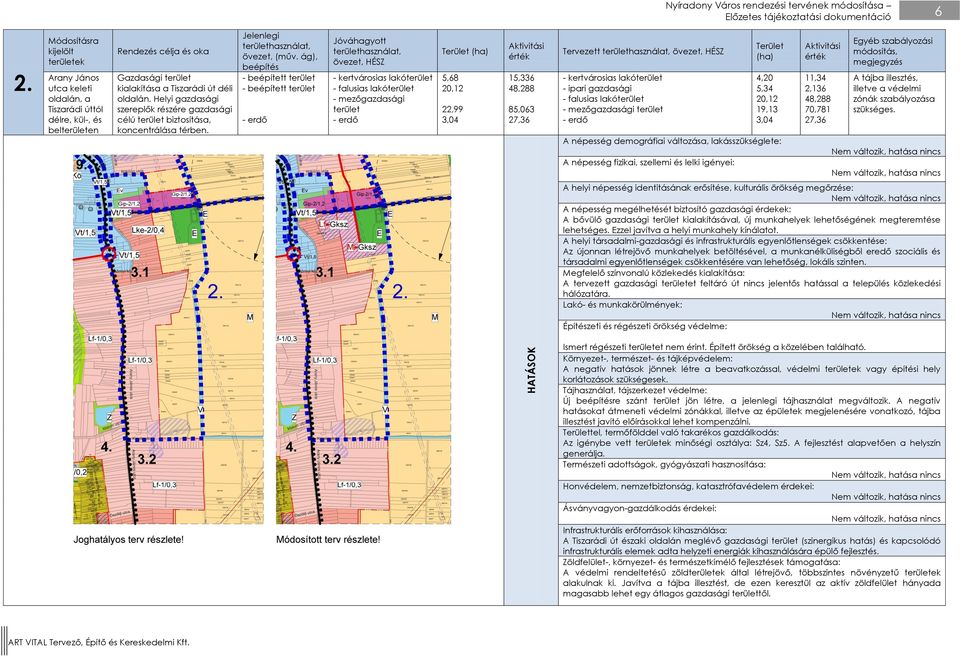Click heading 'Megfelelő színvonalú közlekedés kialakítása:'
Viewport: 960px width, 657px height.
653,272
